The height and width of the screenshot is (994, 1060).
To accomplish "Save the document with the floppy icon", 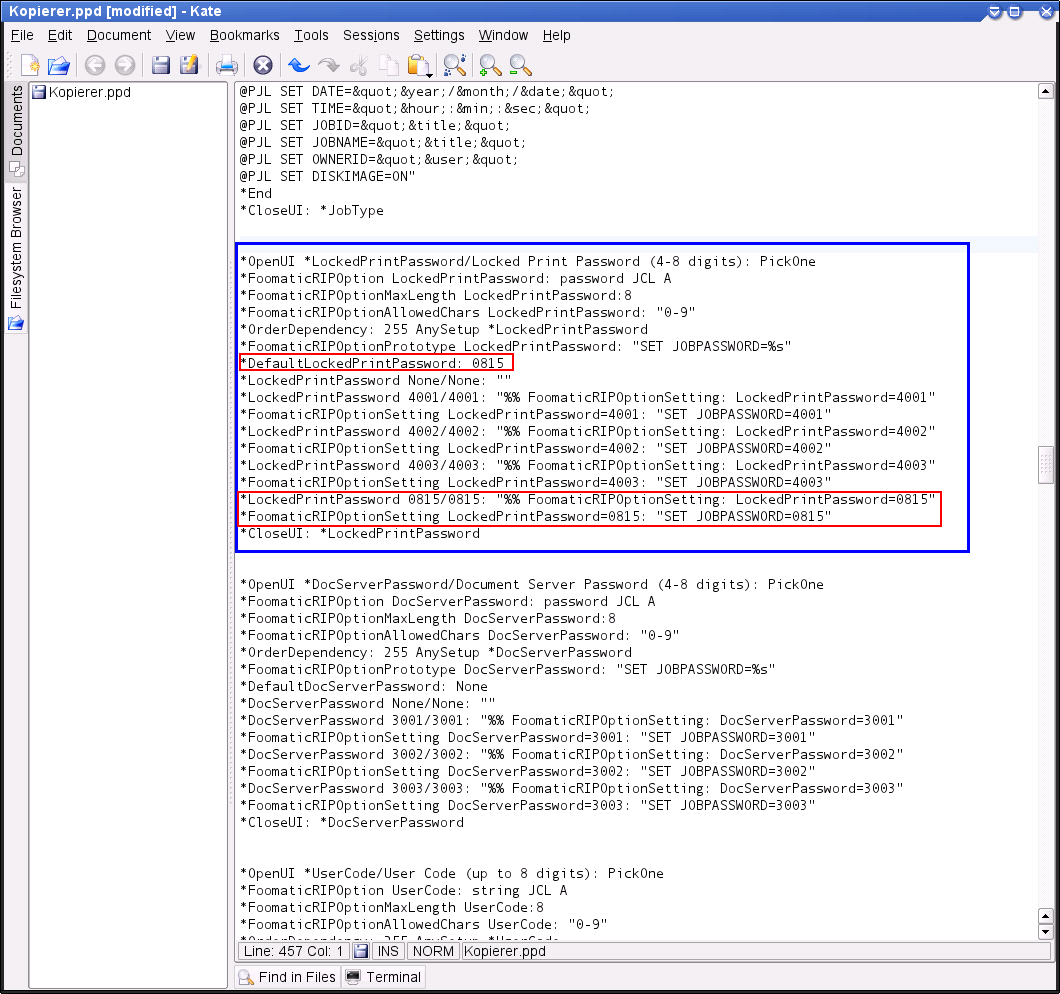I will click(160, 66).
